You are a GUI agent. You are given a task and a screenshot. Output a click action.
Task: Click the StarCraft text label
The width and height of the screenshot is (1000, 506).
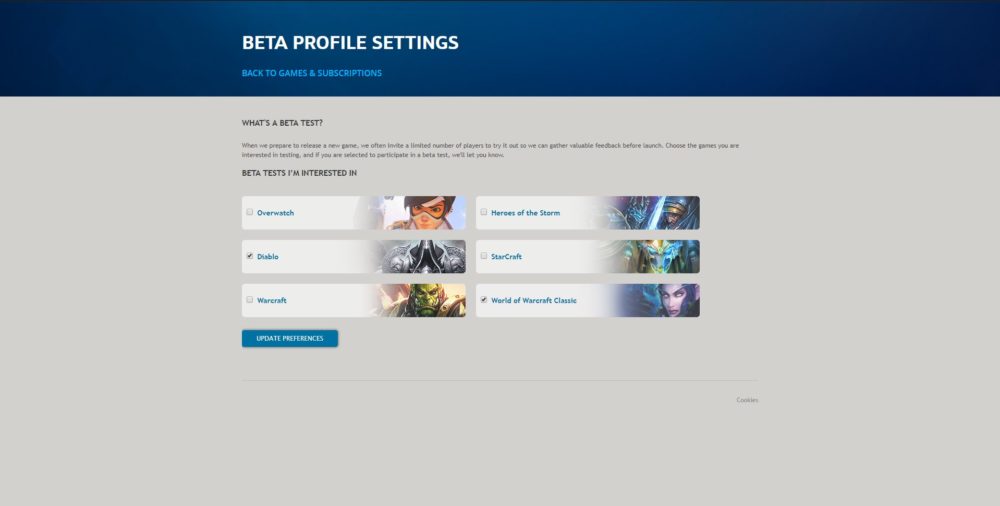click(506, 257)
